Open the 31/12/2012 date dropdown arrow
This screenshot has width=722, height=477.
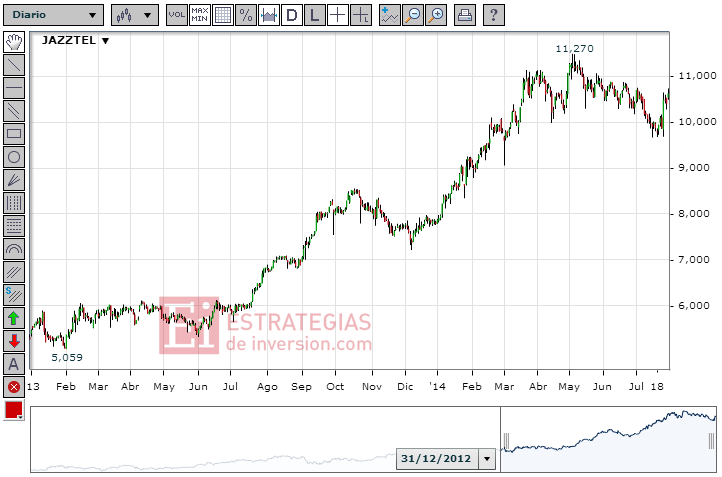coord(487,459)
